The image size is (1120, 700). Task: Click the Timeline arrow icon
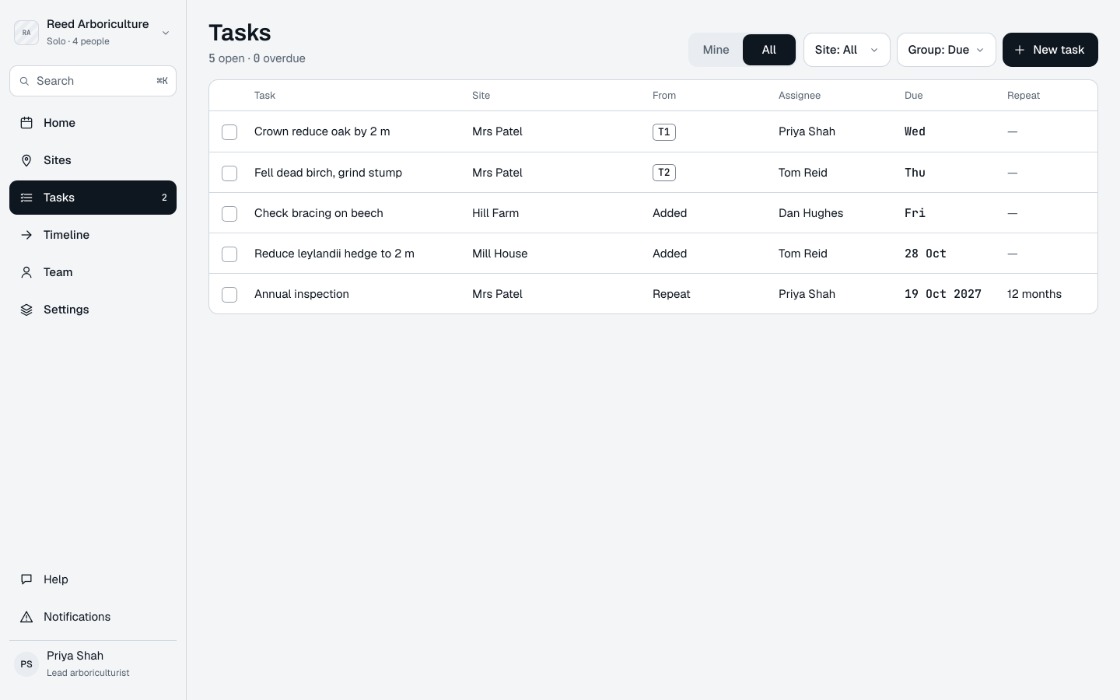[x=26, y=234]
